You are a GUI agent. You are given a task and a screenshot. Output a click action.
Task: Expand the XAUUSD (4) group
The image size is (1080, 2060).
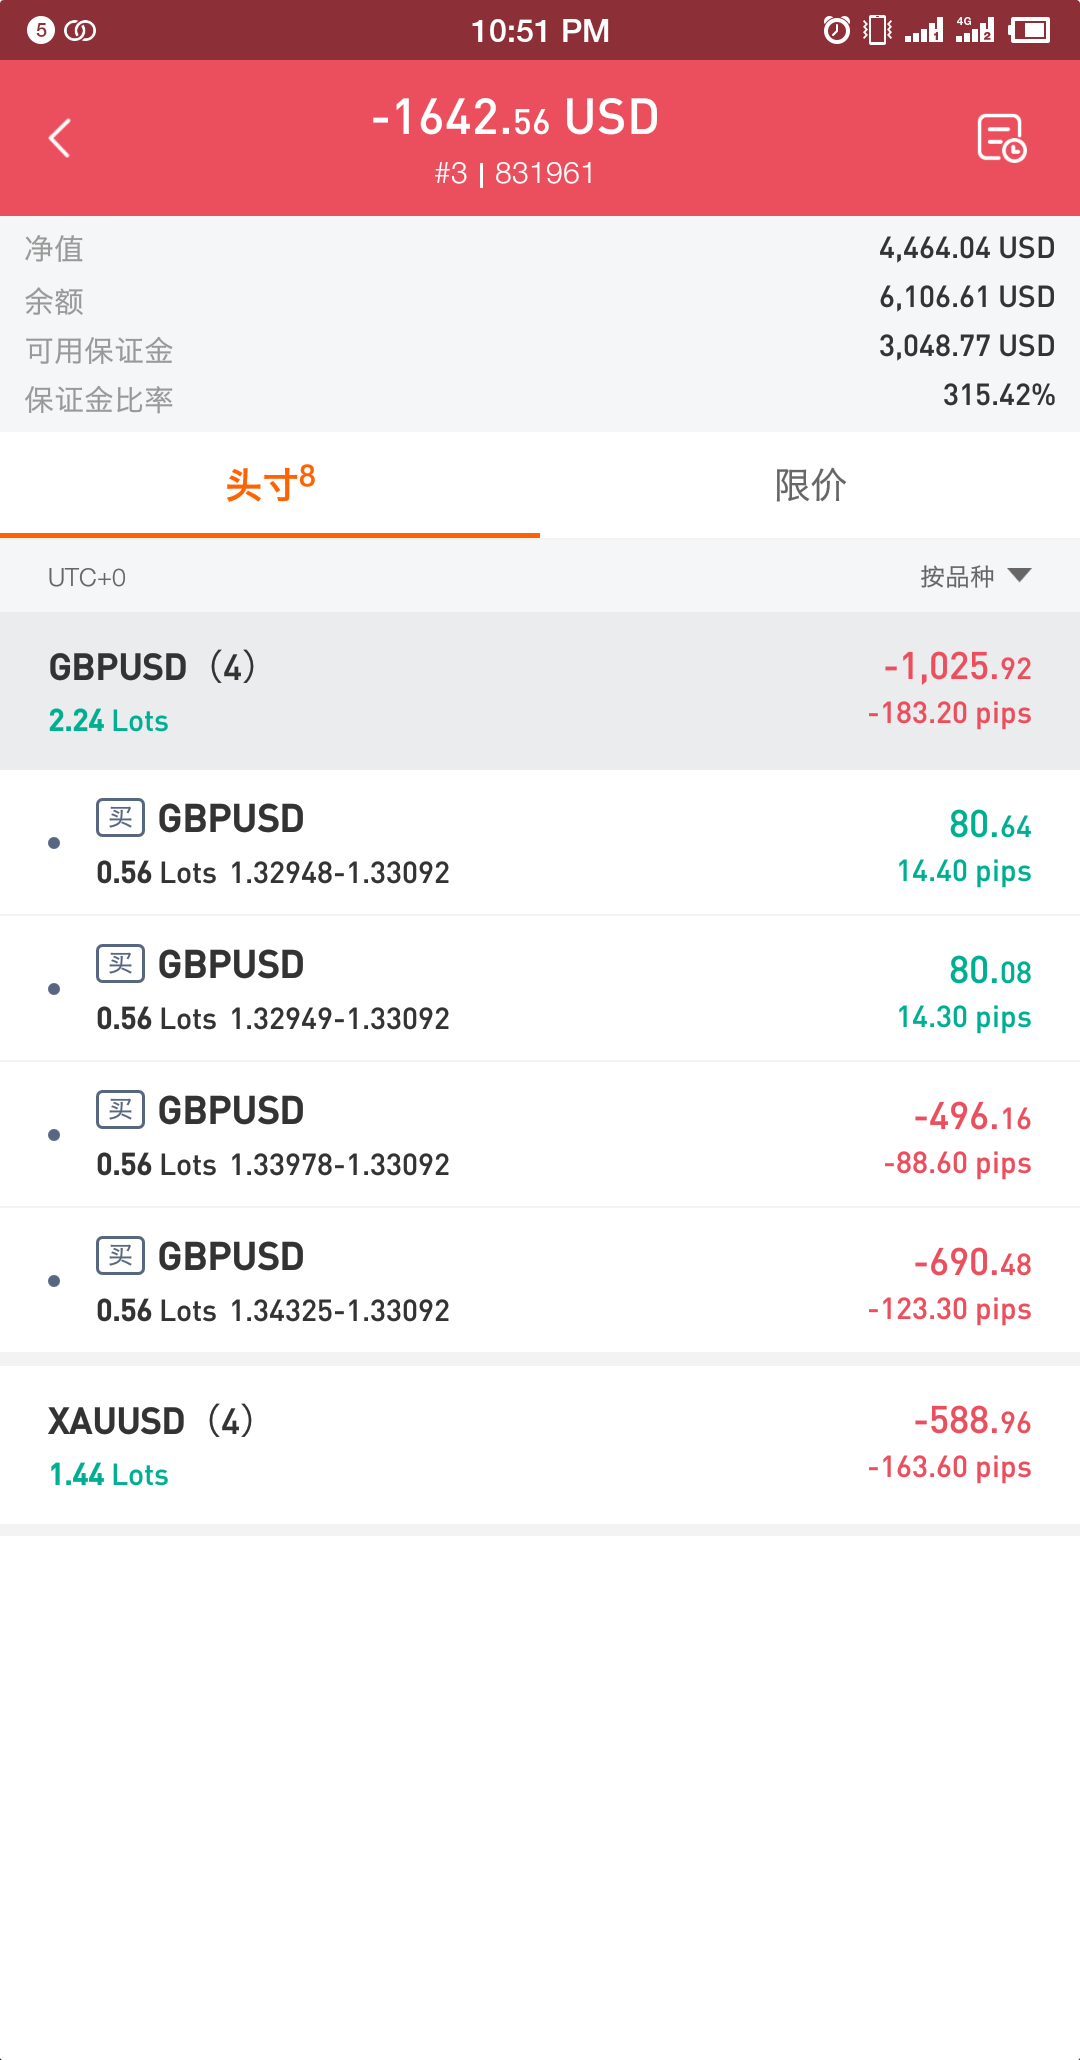tap(540, 1446)
